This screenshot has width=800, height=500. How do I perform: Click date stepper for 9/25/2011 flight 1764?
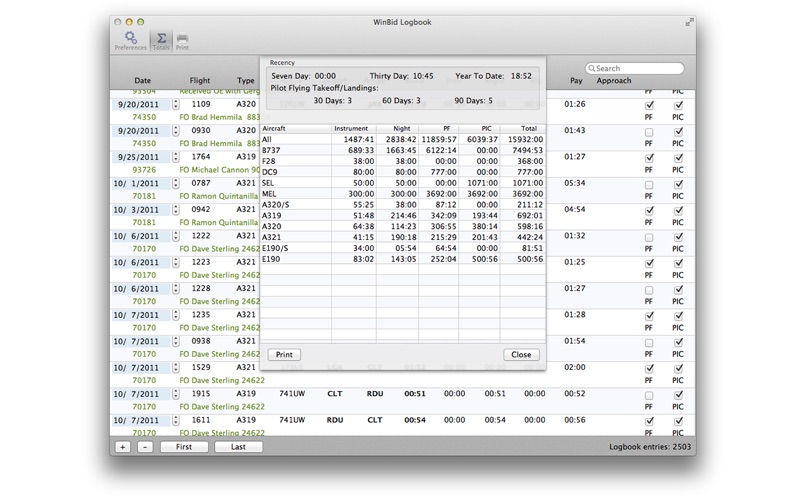(x=176, y=157)
